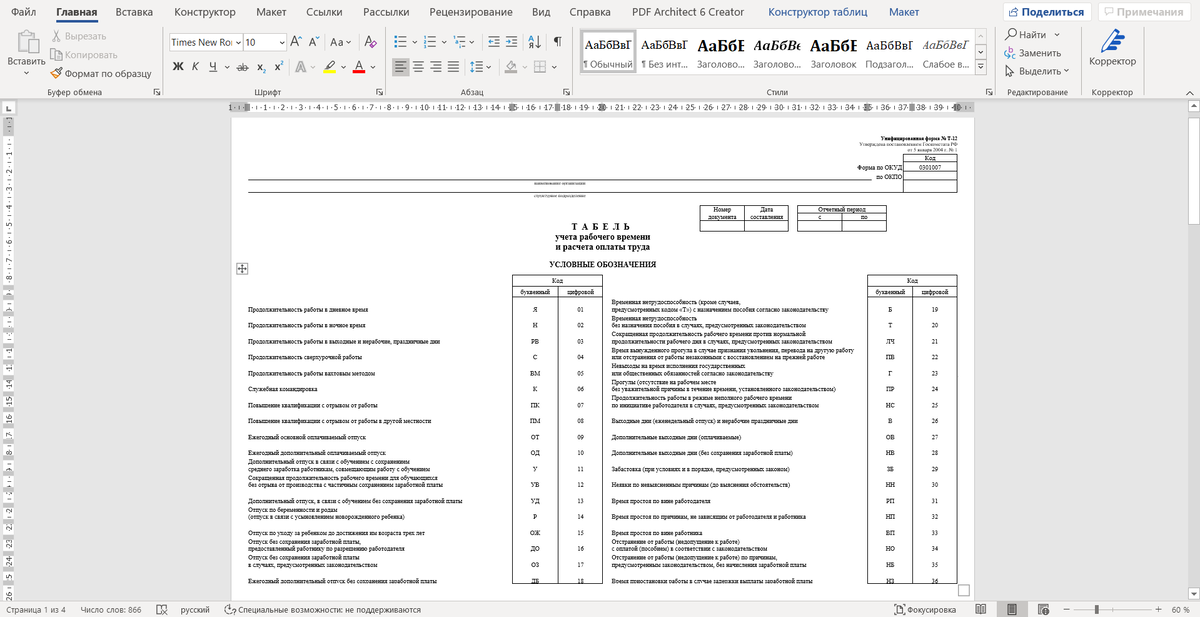Viewport: 1200px width, 617px height.
Task: Click the Найти (Find) button
Action: (1027, 35)
